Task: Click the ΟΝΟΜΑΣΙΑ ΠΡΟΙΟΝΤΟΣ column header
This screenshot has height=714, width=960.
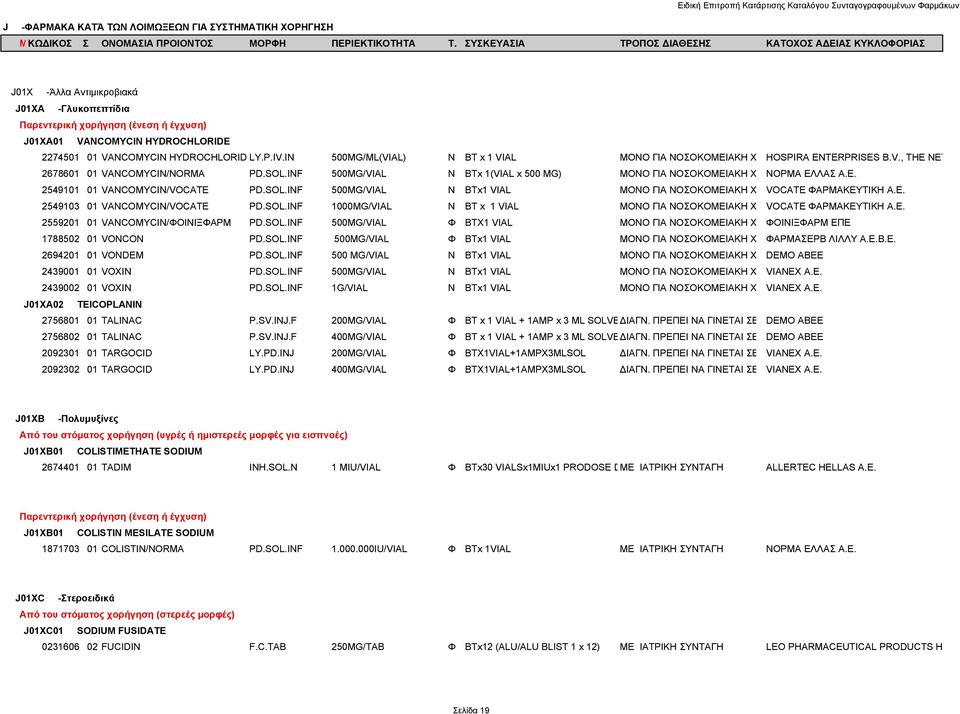Action: tap(157, 43)
